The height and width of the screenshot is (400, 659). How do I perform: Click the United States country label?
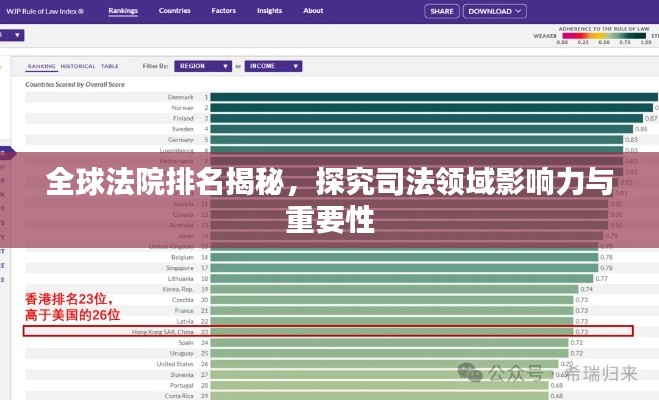pos(175,364)
